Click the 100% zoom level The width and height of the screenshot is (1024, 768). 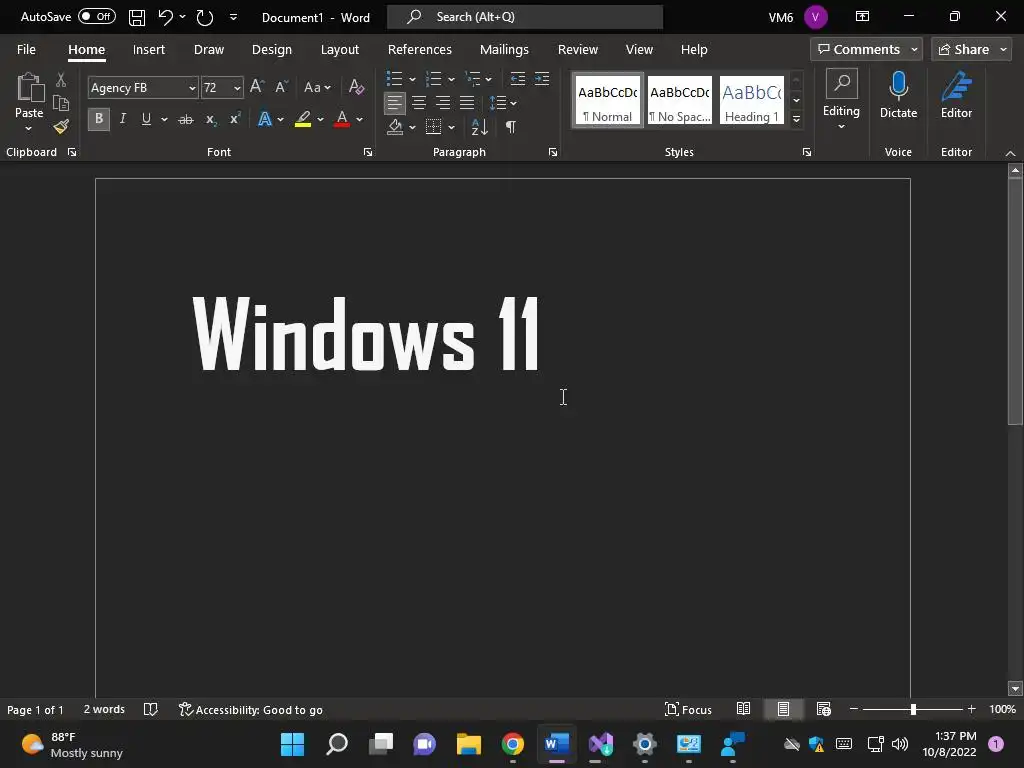tap(1002, 709)
